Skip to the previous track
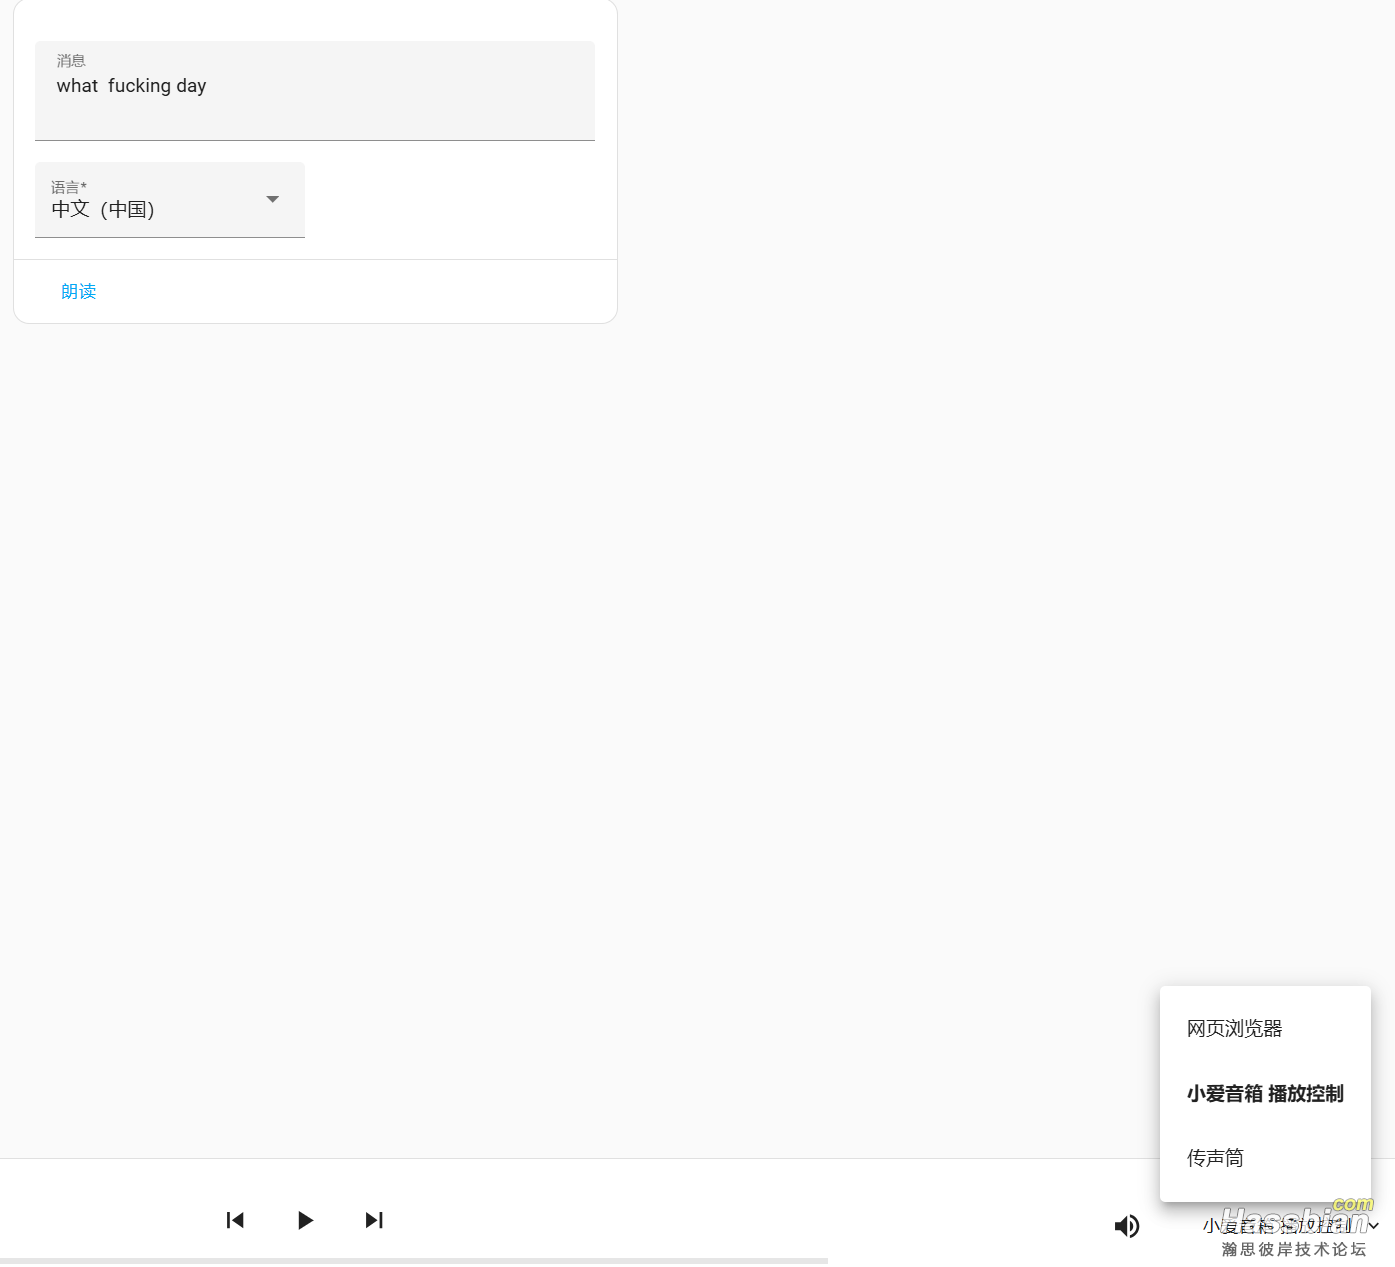Viewport: 1395px width, 1267px height. click(235, 1220)
